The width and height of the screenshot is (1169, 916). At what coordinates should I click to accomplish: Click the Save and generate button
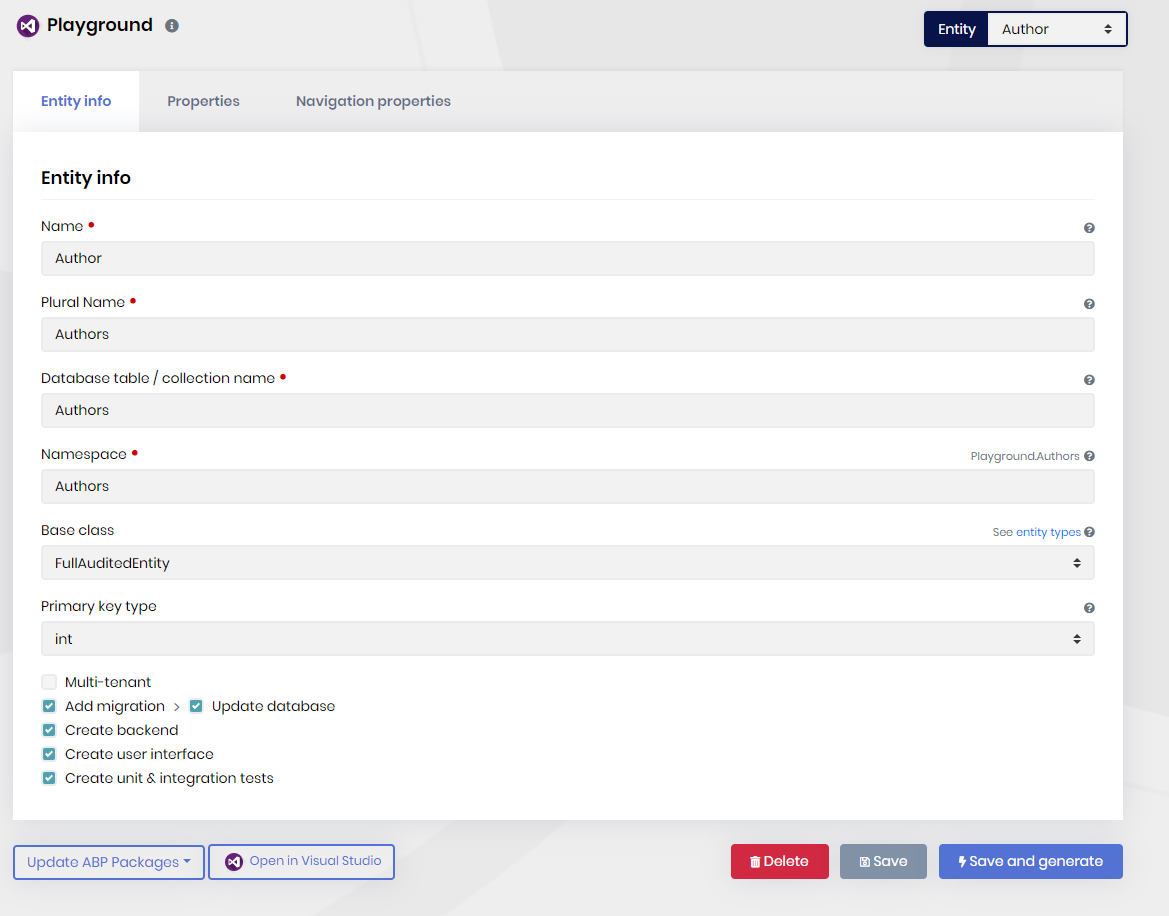(1030, 861)
